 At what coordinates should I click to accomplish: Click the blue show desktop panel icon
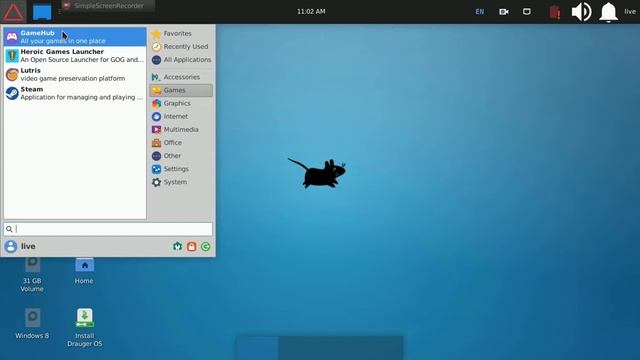42,11
